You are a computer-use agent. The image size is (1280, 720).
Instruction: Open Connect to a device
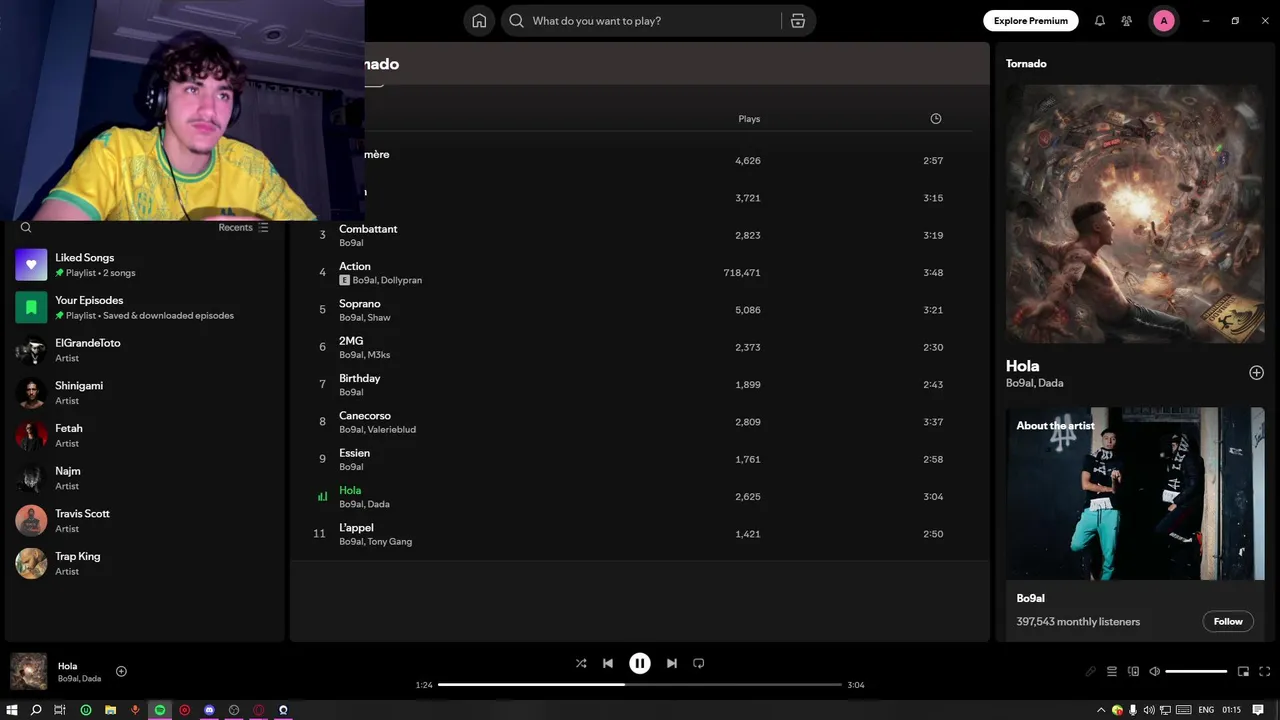(x=1133, y=671)
